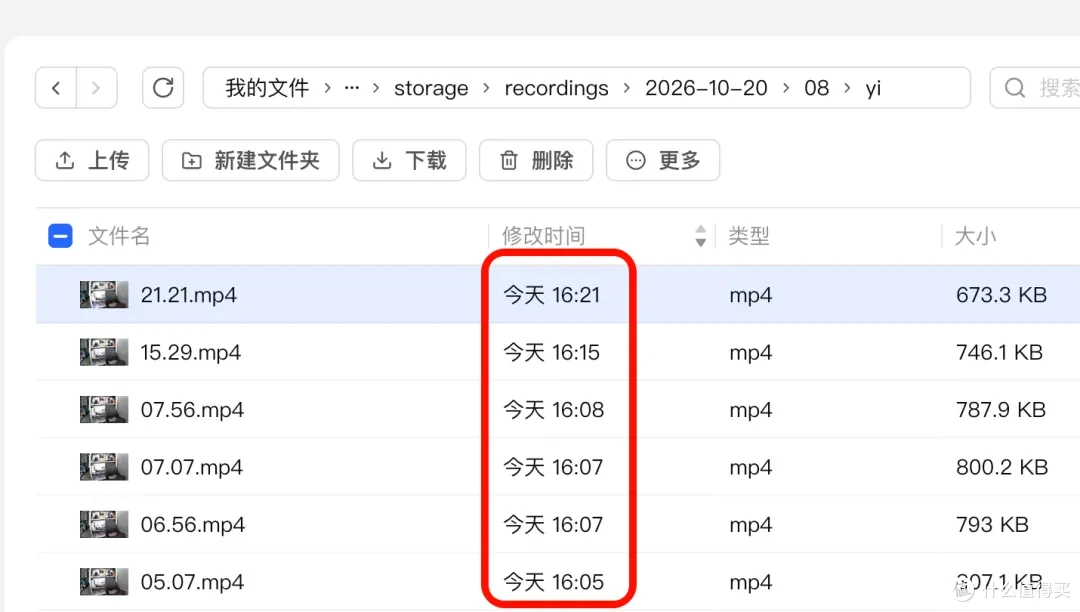Click the 下载 download button
Viewport: 1080px width, 612px height.
tap(409, 160)
